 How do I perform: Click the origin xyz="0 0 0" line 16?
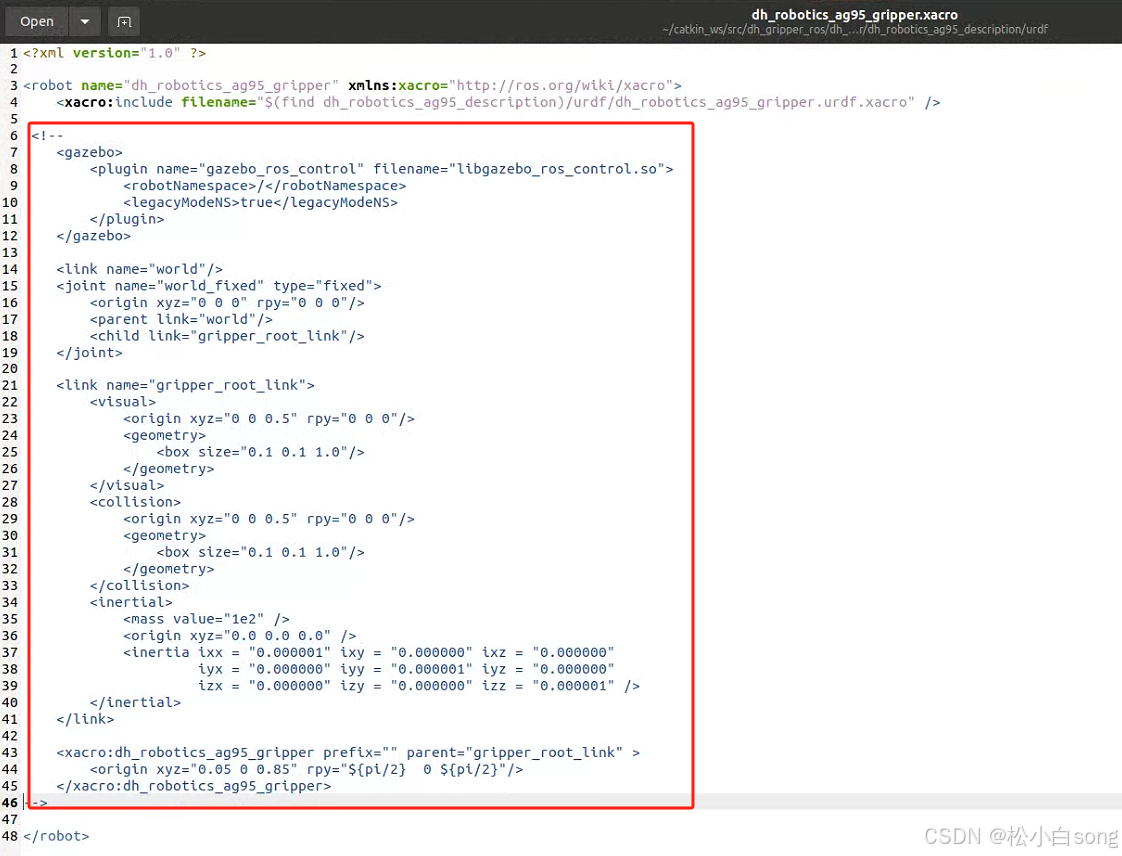coord(227,303)
